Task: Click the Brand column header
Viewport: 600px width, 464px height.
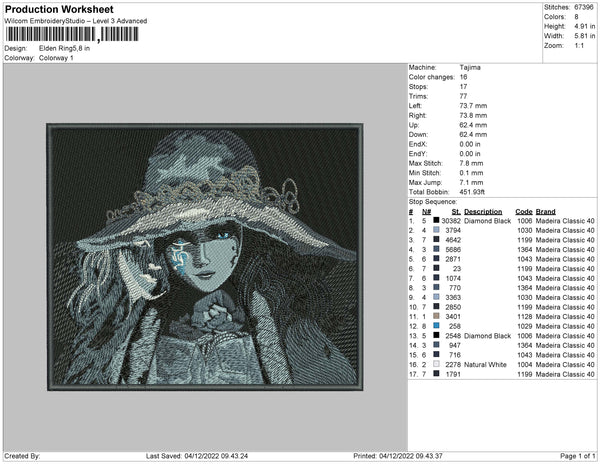Action: [x=545, y=212]
